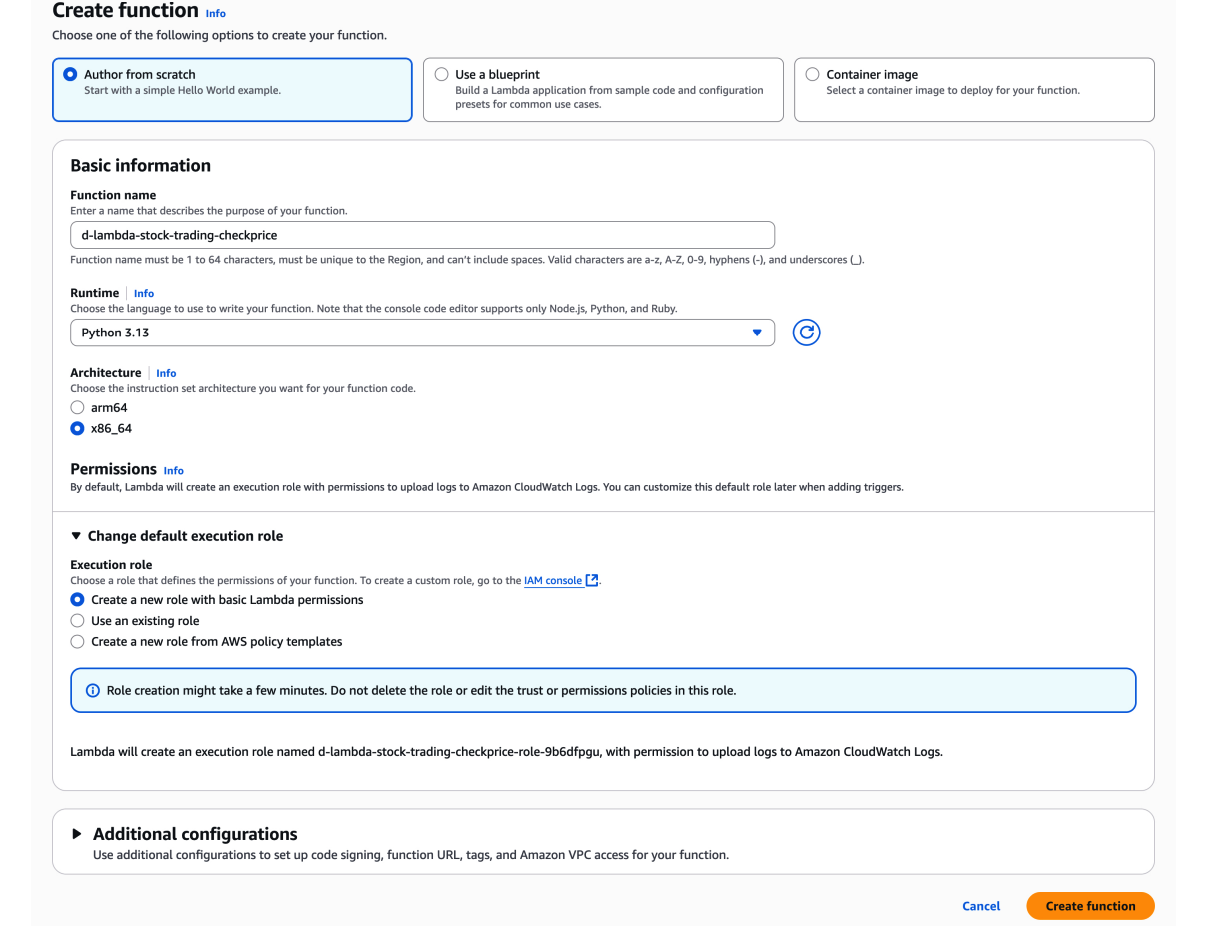
Task: Click the external link icon beside IAM console
Action: [592, 580]
